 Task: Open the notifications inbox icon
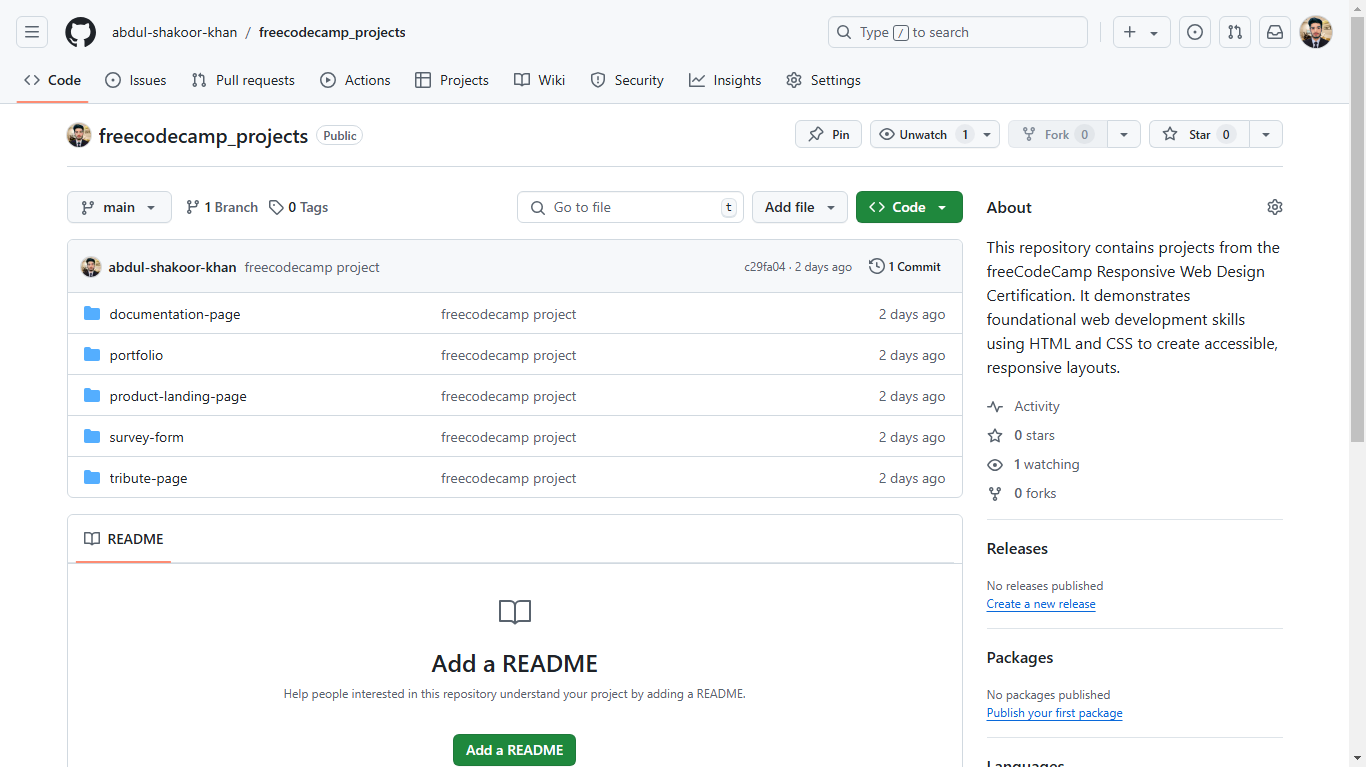point(1275,32)
